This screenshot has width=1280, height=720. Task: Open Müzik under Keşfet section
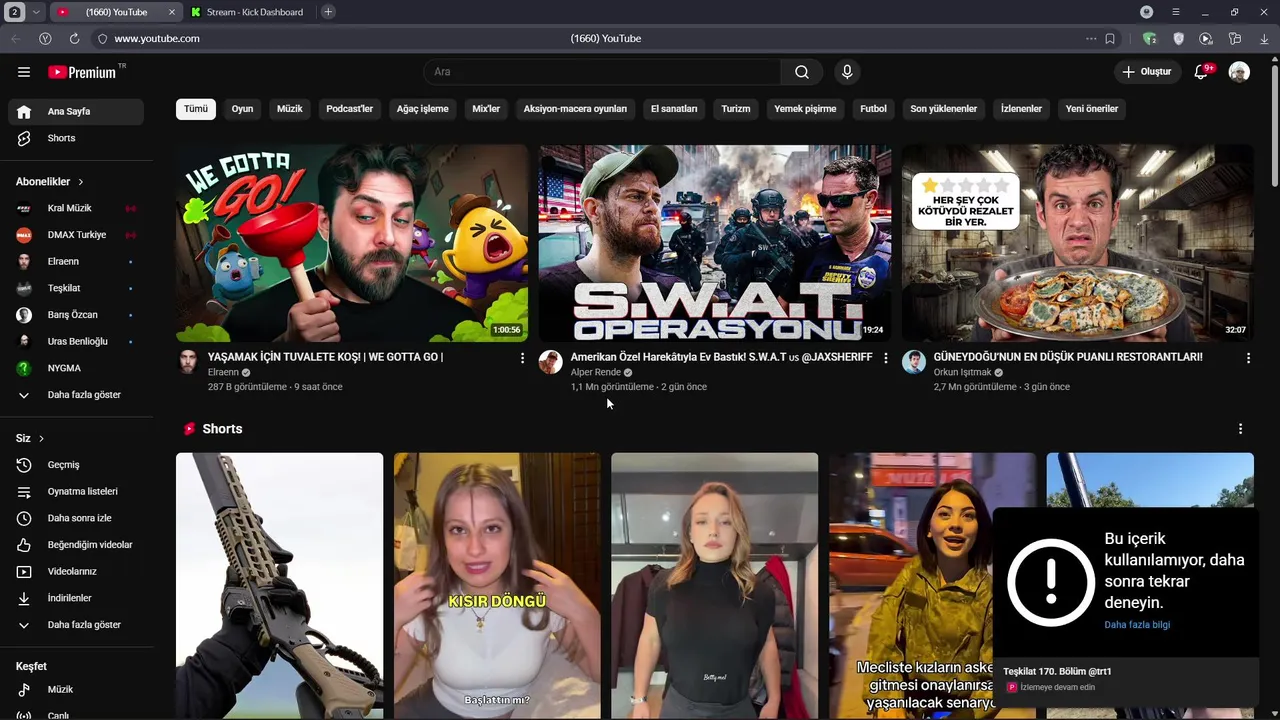coord(76,689)
